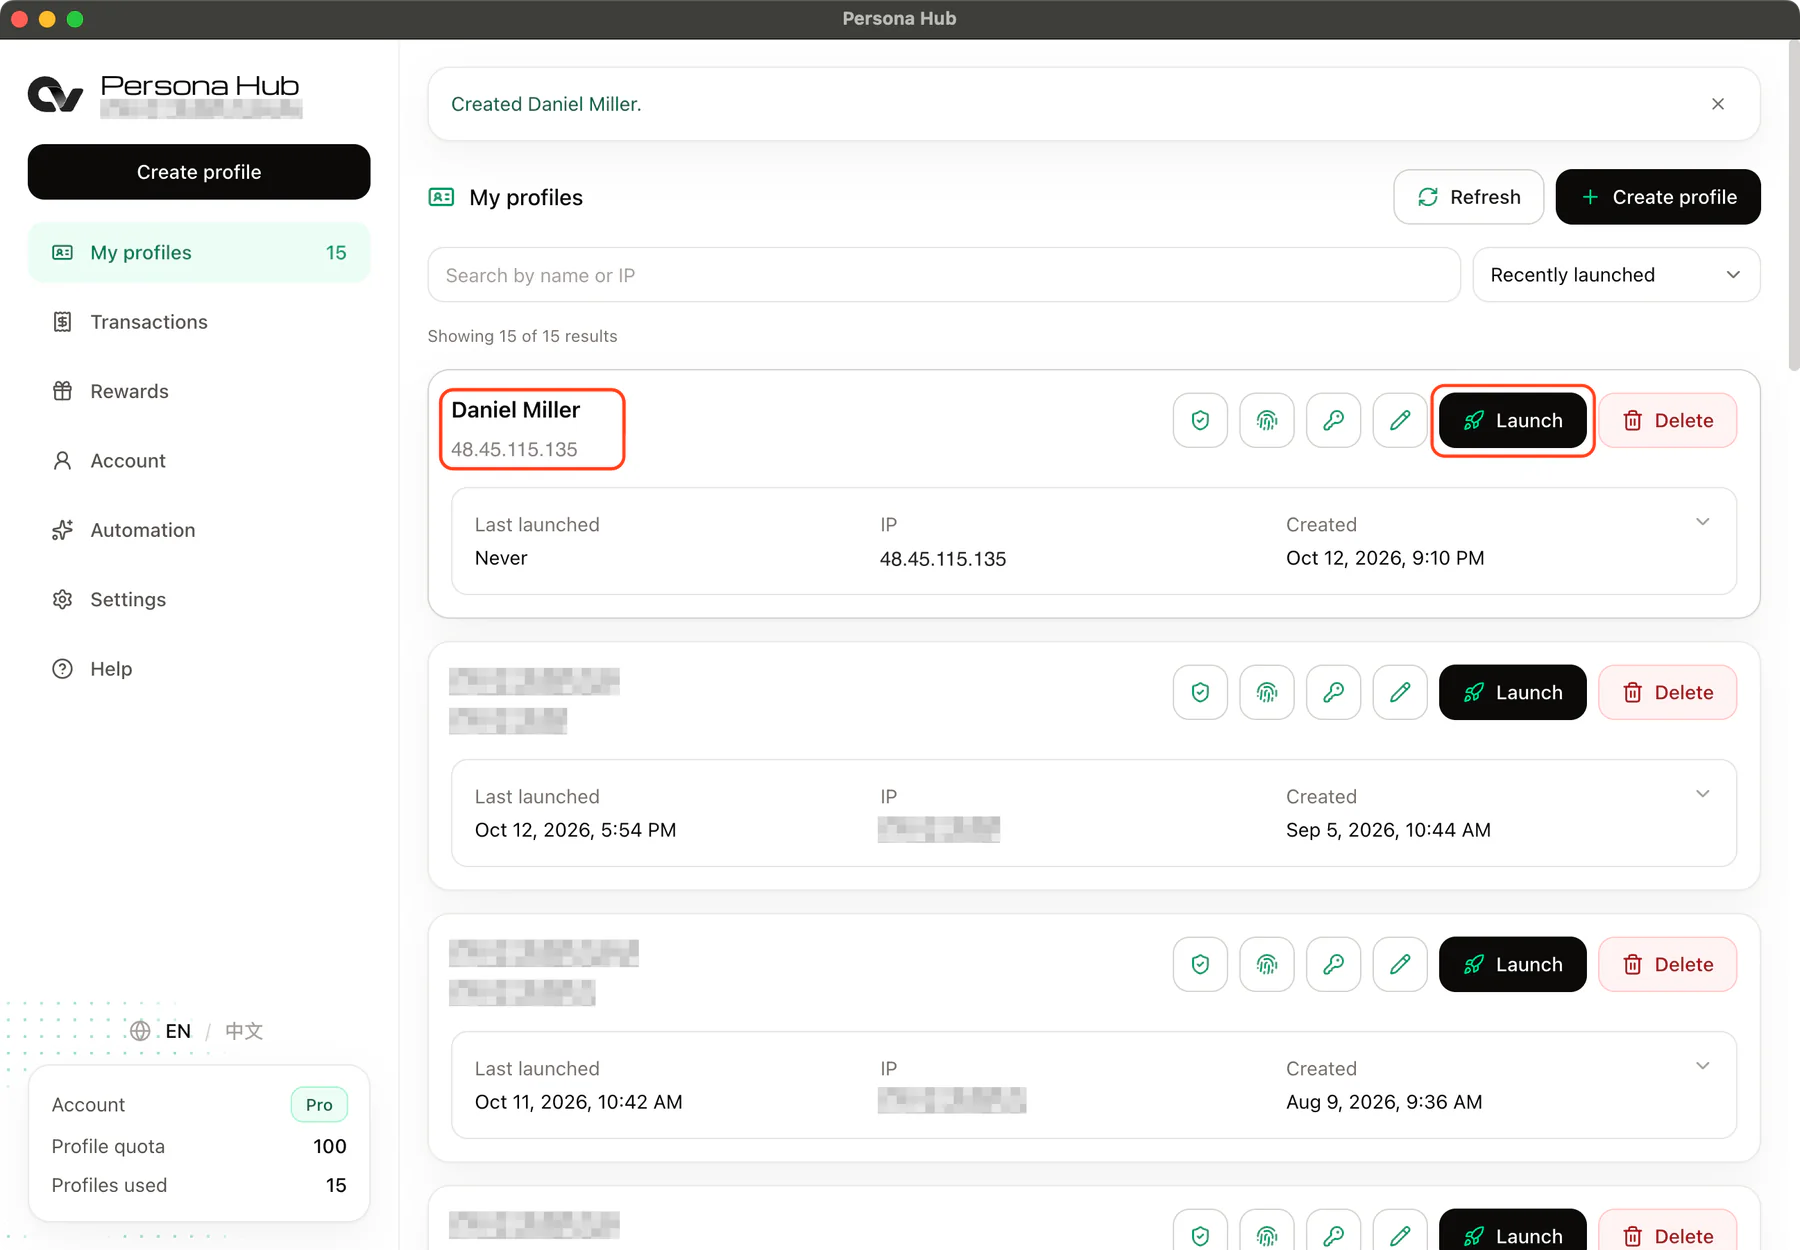1800x1250 pixels.
Task: Click sidebar Create profile button
Action: pos(199,172)
